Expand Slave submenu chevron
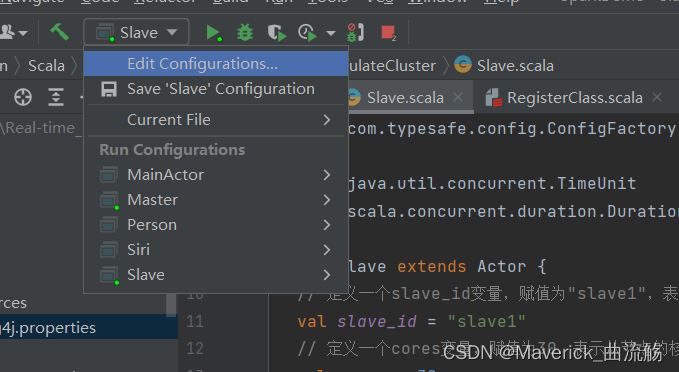This screenshot has height=372, width=679. point(327,275)
